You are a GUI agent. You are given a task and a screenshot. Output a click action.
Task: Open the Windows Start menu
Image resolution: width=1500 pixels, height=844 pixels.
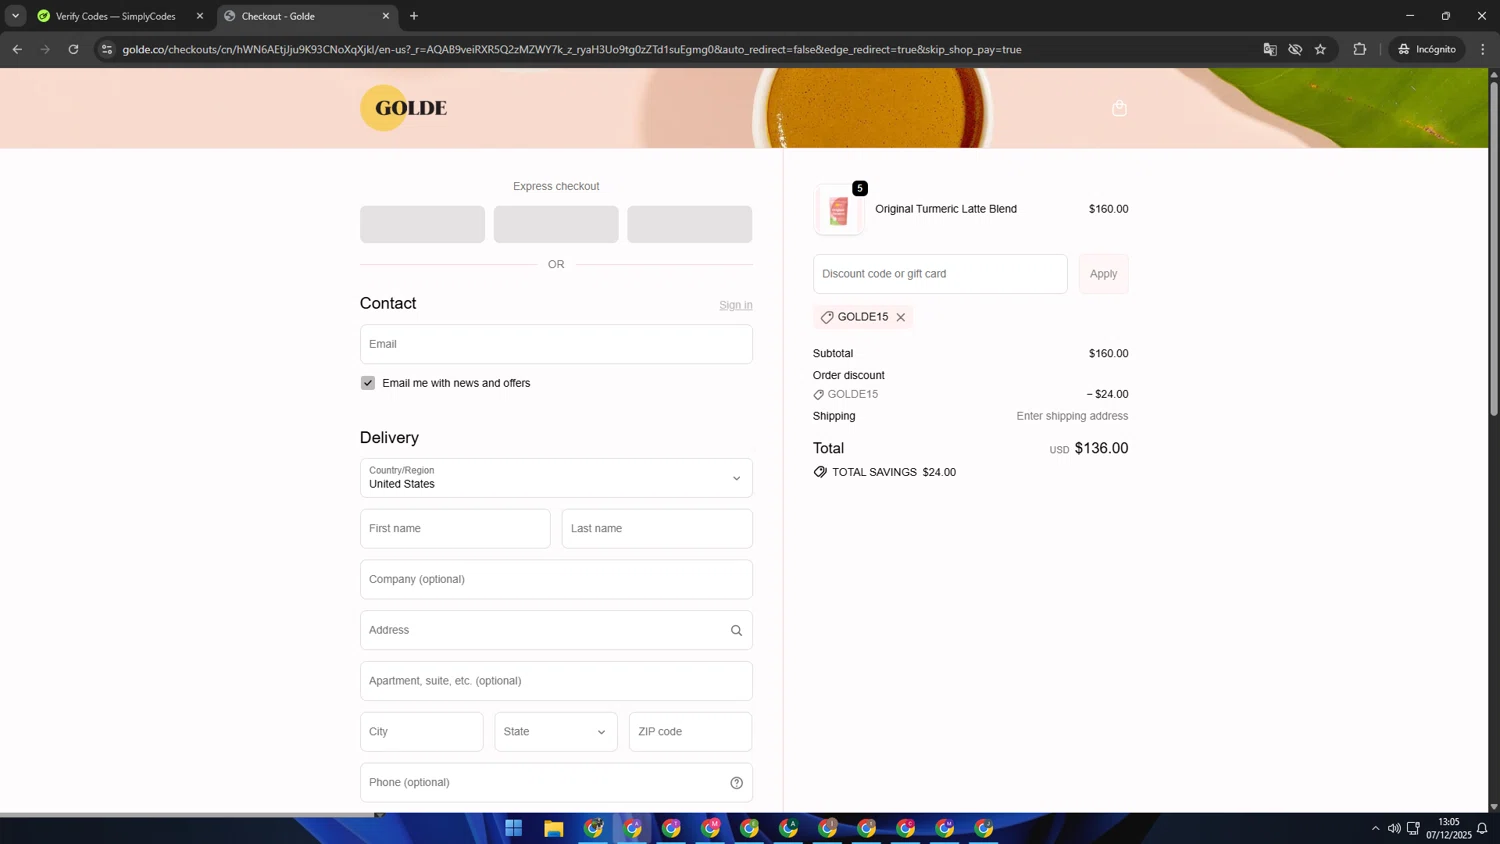(x=514, y=828)
